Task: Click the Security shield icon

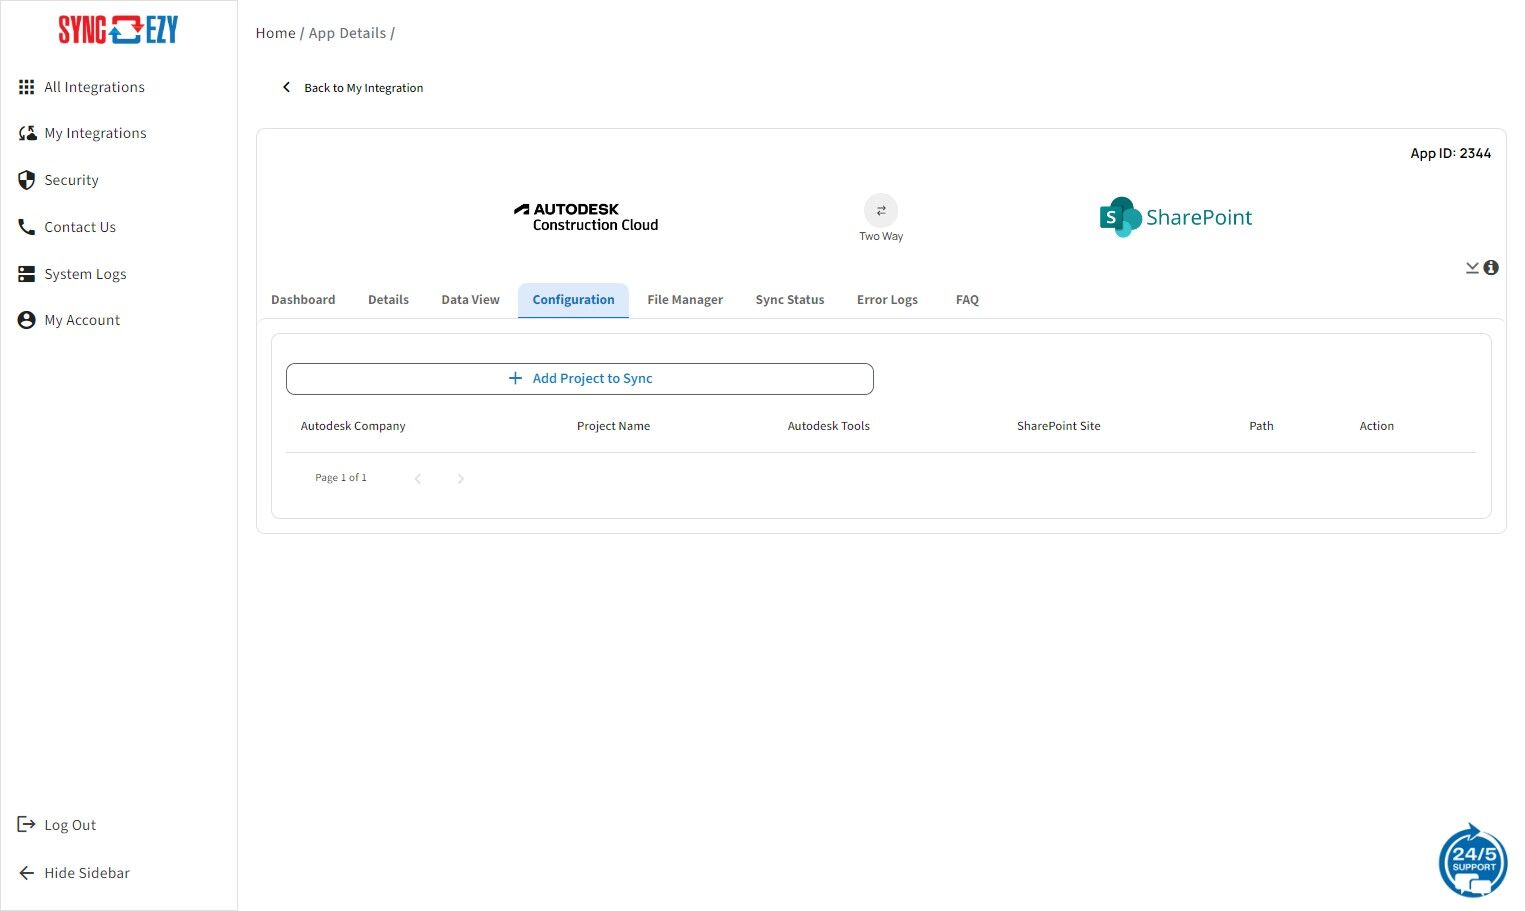Action: coord(27,180)
